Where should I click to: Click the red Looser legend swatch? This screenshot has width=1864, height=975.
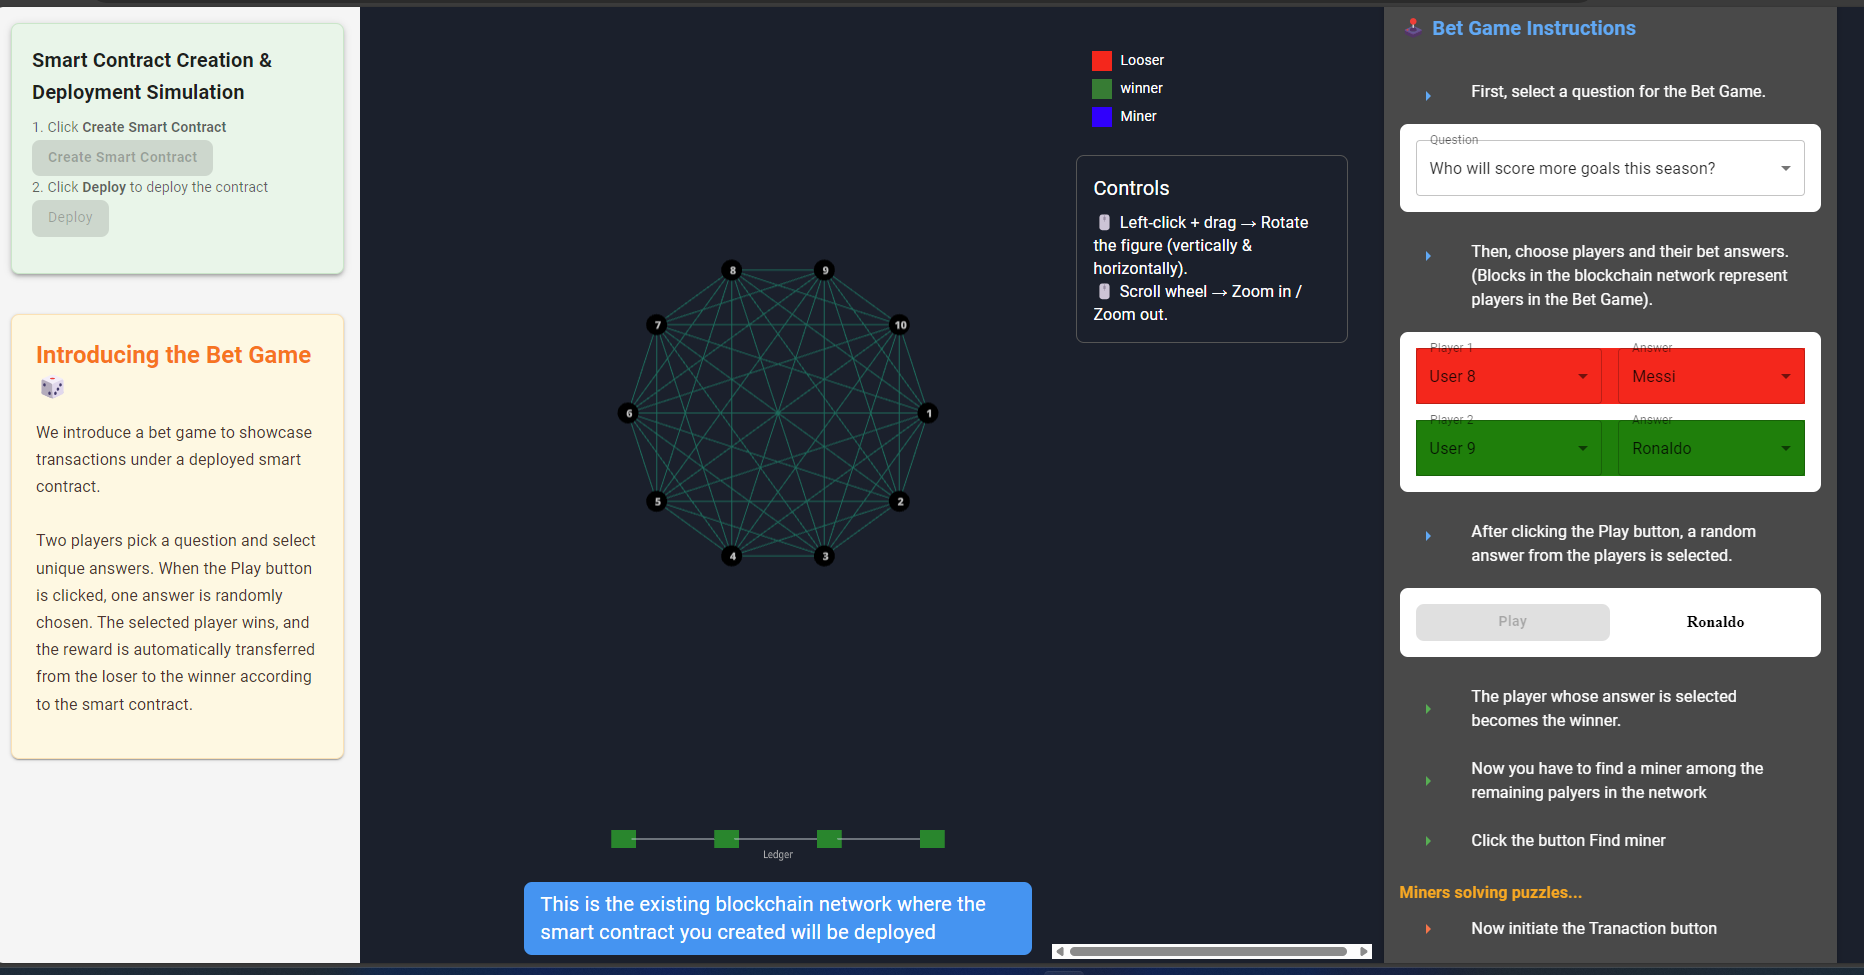(x=1102, y=61)
